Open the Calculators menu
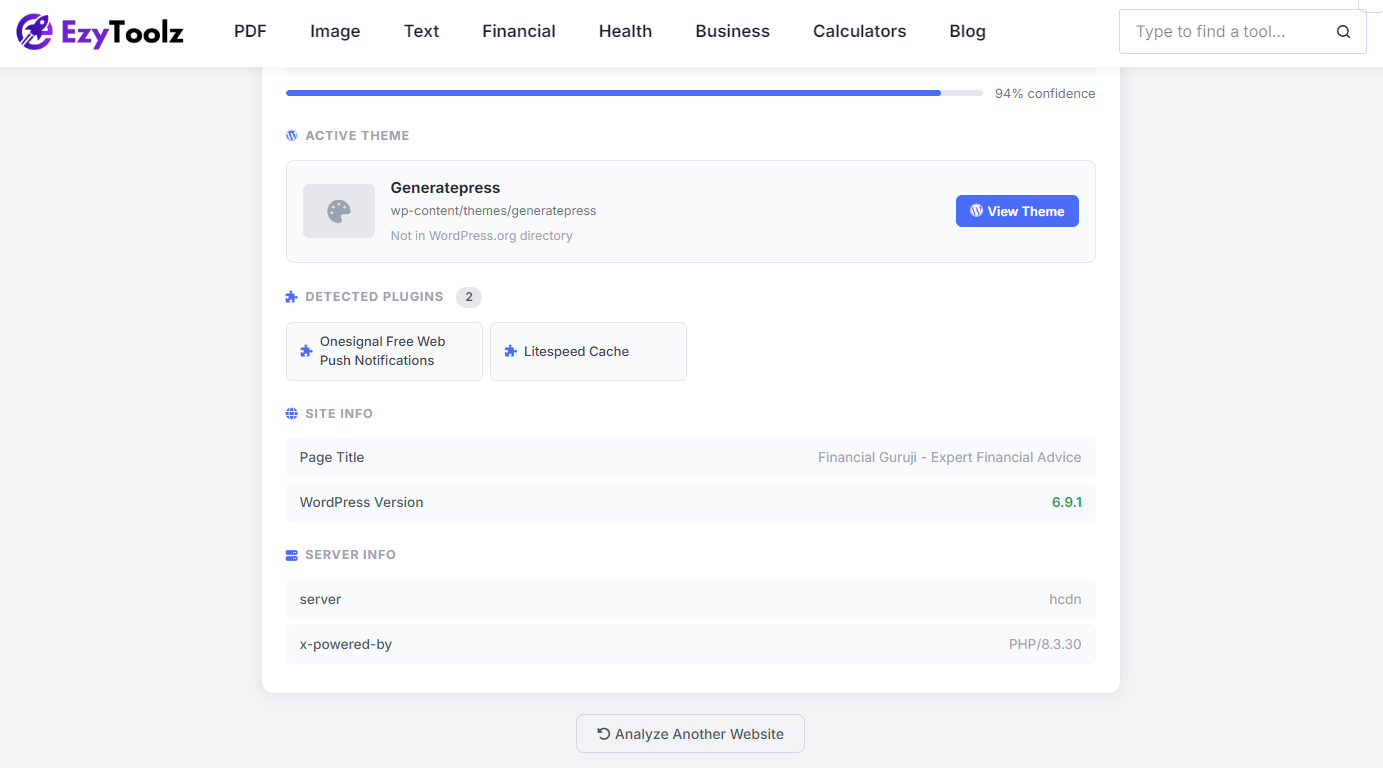1383x768 pixels. [x=859, y=31]
